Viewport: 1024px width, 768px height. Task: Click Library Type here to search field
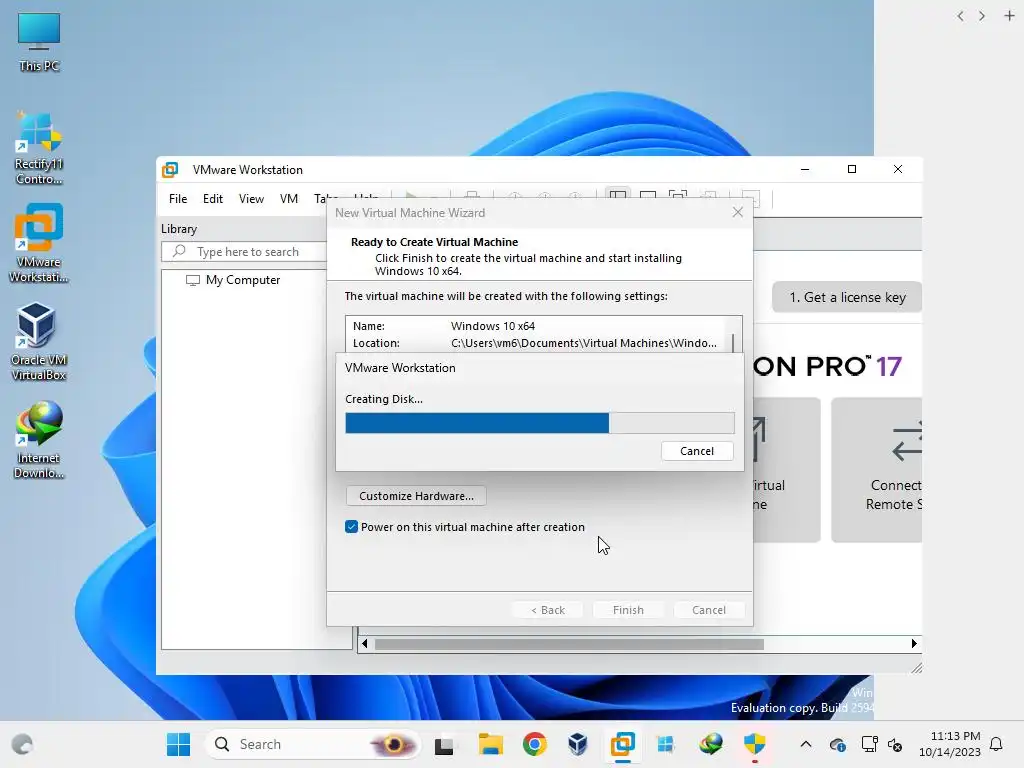coord(244,251)
